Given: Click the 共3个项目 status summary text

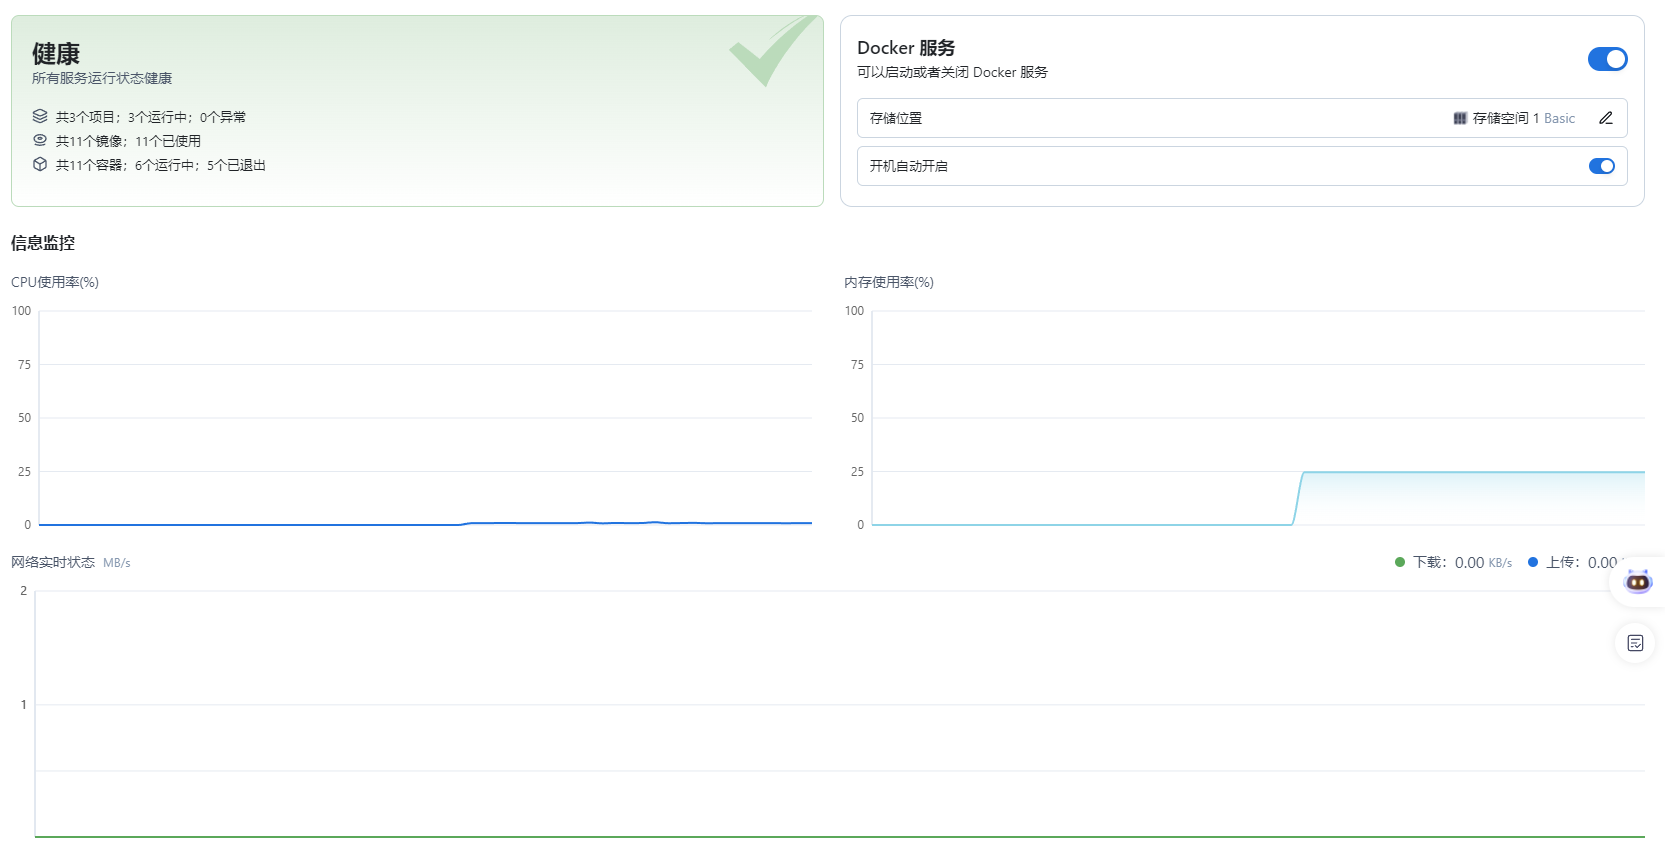Looking at the screenshot, I should click(x=150, y=117).
